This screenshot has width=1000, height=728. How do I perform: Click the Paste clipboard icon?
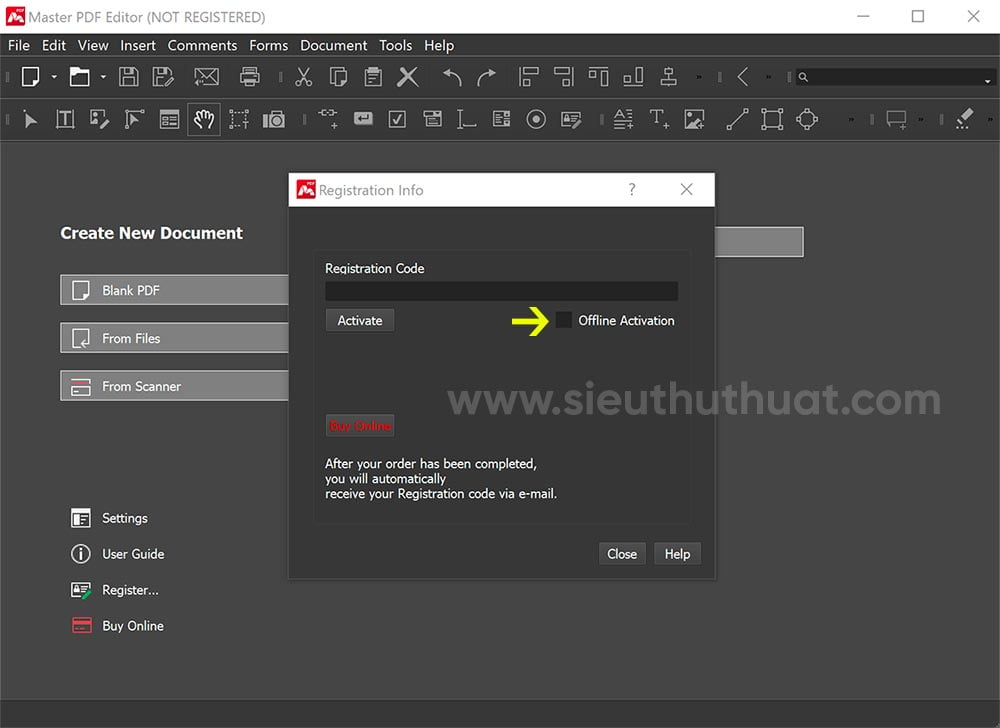(373, 77)
